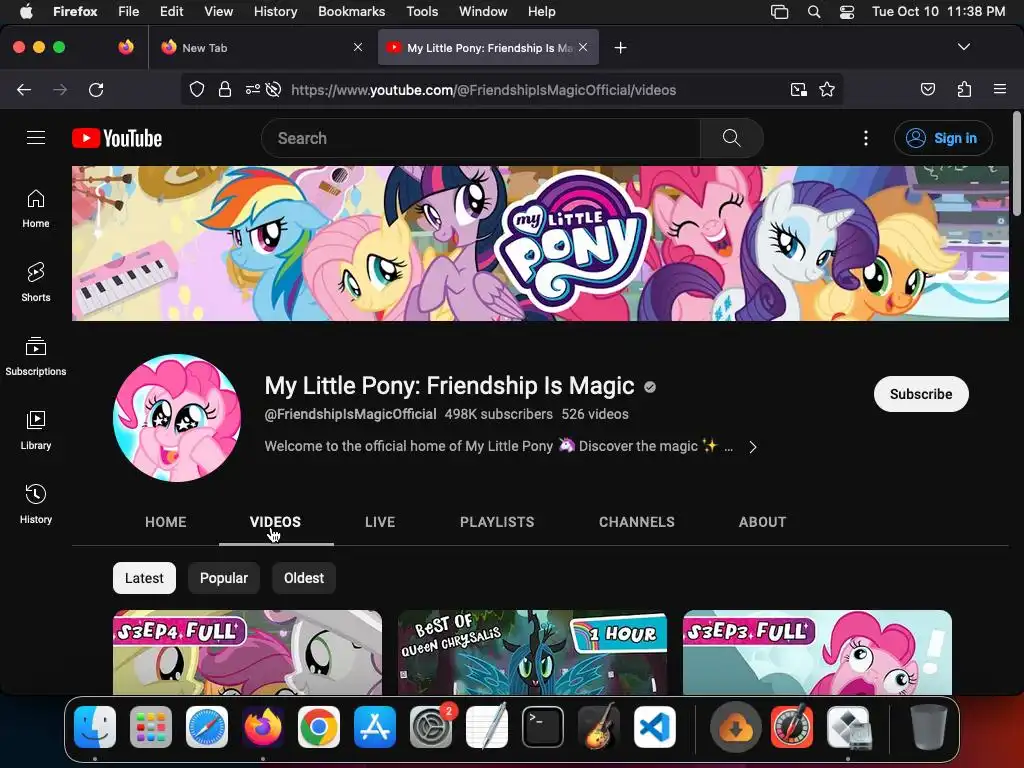Viewport: 1024px width, 768px height.
Task: Switch to the HOME channel tab
Action: pos(166,522)
